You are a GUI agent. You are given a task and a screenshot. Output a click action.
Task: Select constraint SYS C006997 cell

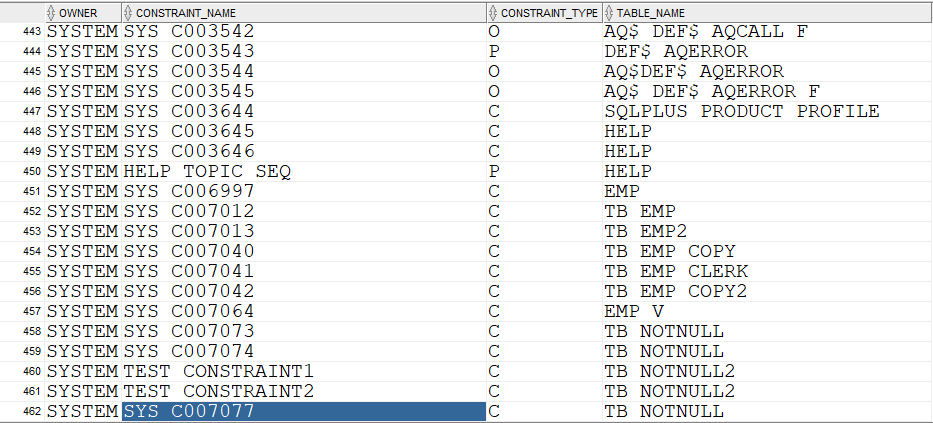[304, 192]
